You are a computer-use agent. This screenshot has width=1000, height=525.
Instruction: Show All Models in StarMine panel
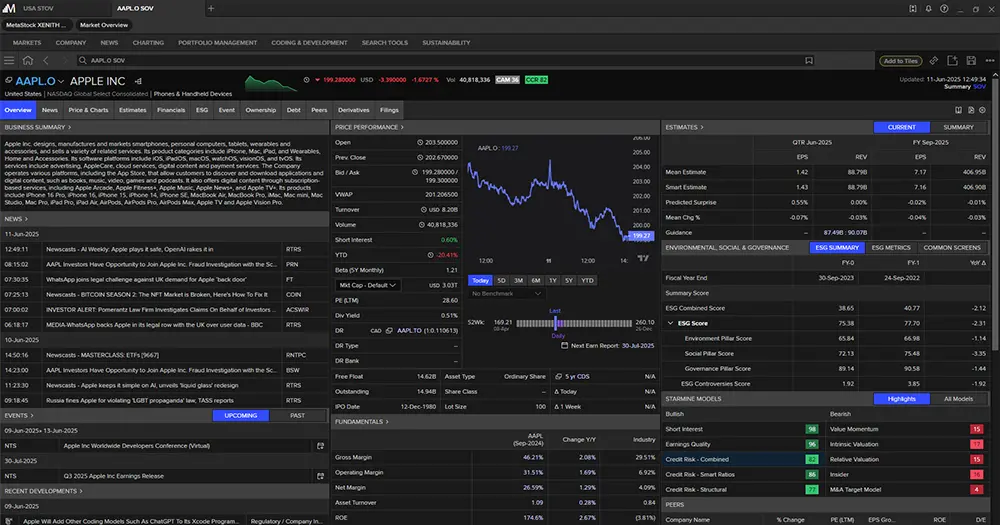tap(958, 399)
